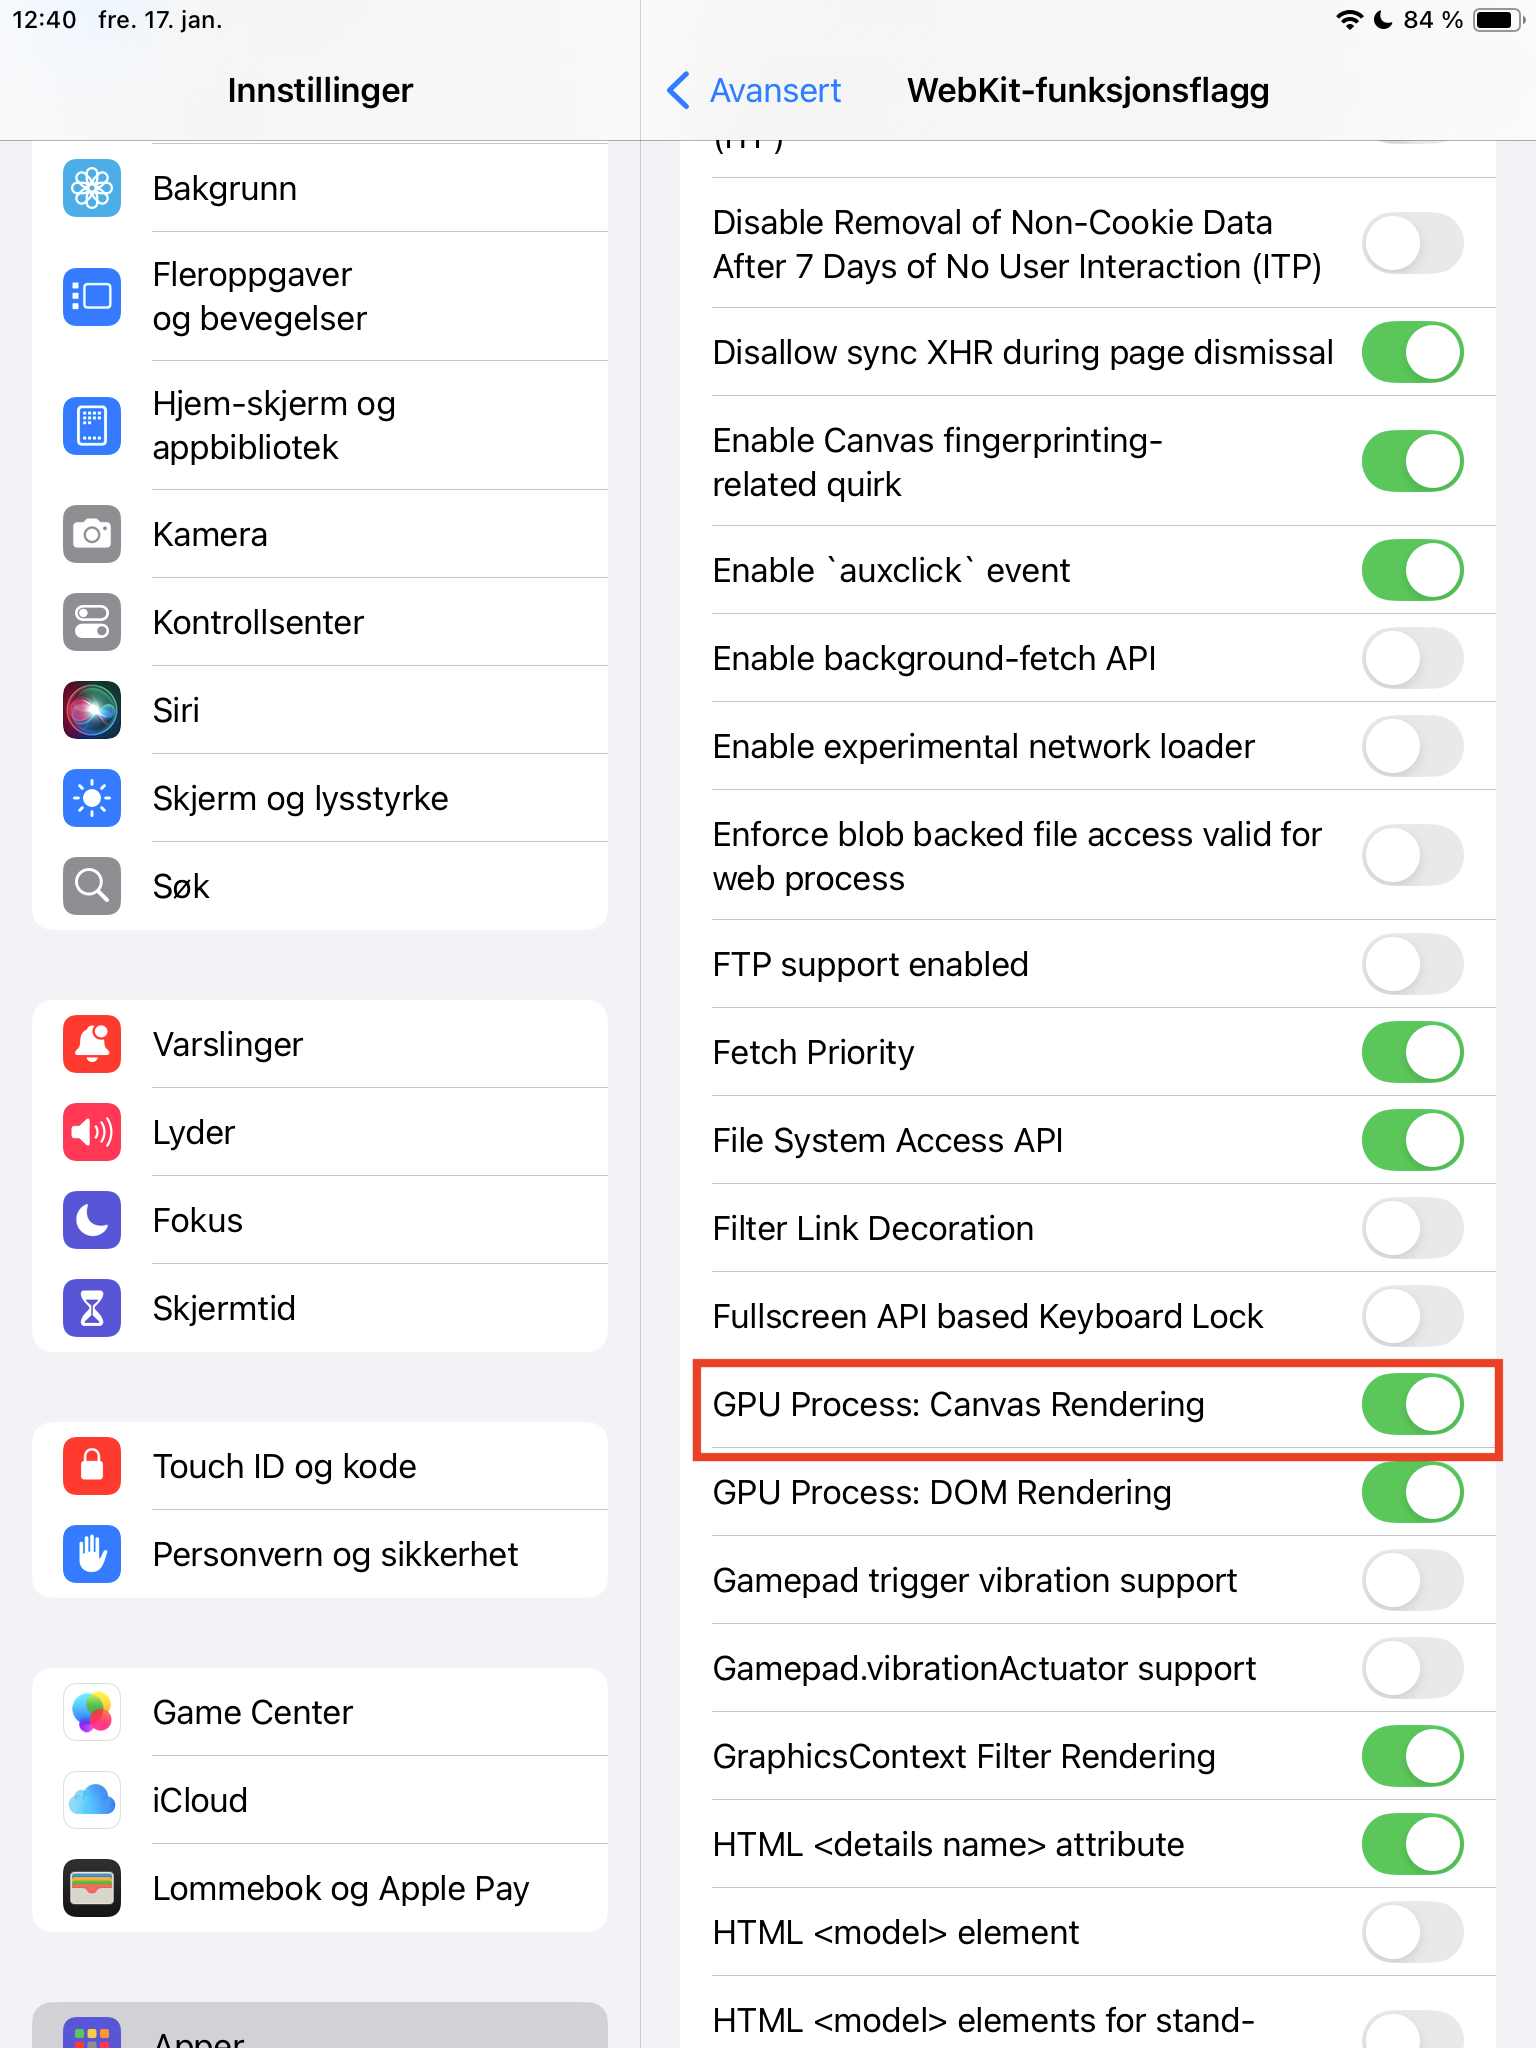The image size is (1536, 2048).
Task: Open the Bakgrunn flower icon
Action: (92, 188)
